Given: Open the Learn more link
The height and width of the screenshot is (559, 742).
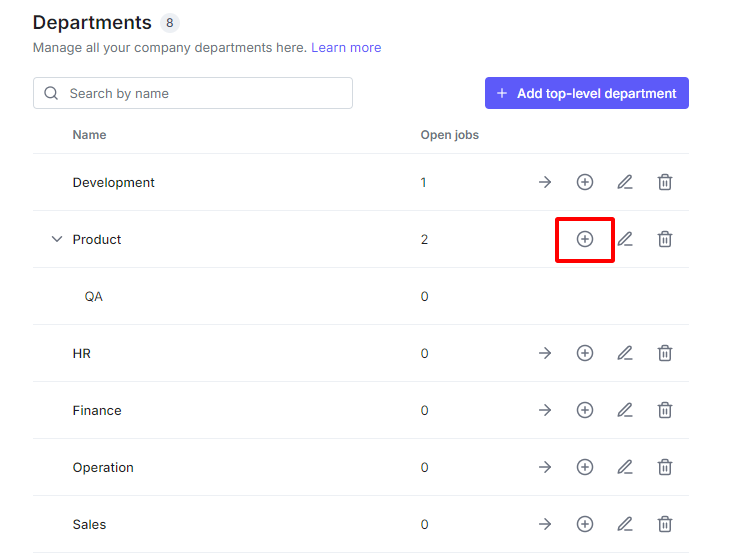Looking at the screenshot, I should pos(346,47).
